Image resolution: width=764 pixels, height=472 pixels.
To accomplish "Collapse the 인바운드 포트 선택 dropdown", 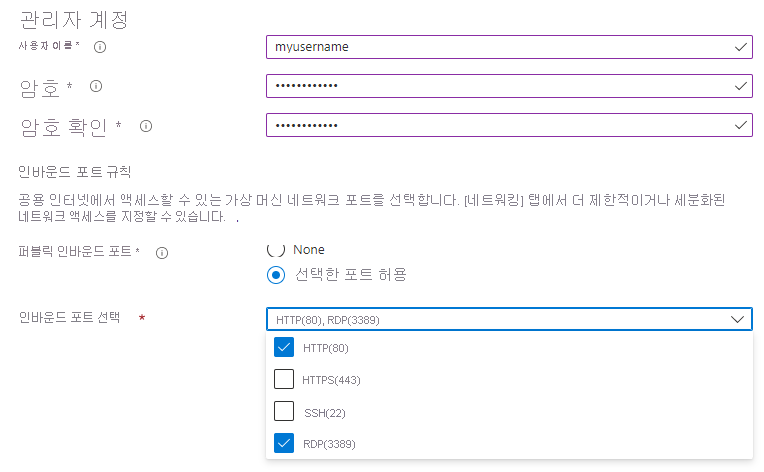I will click(737, 320).
